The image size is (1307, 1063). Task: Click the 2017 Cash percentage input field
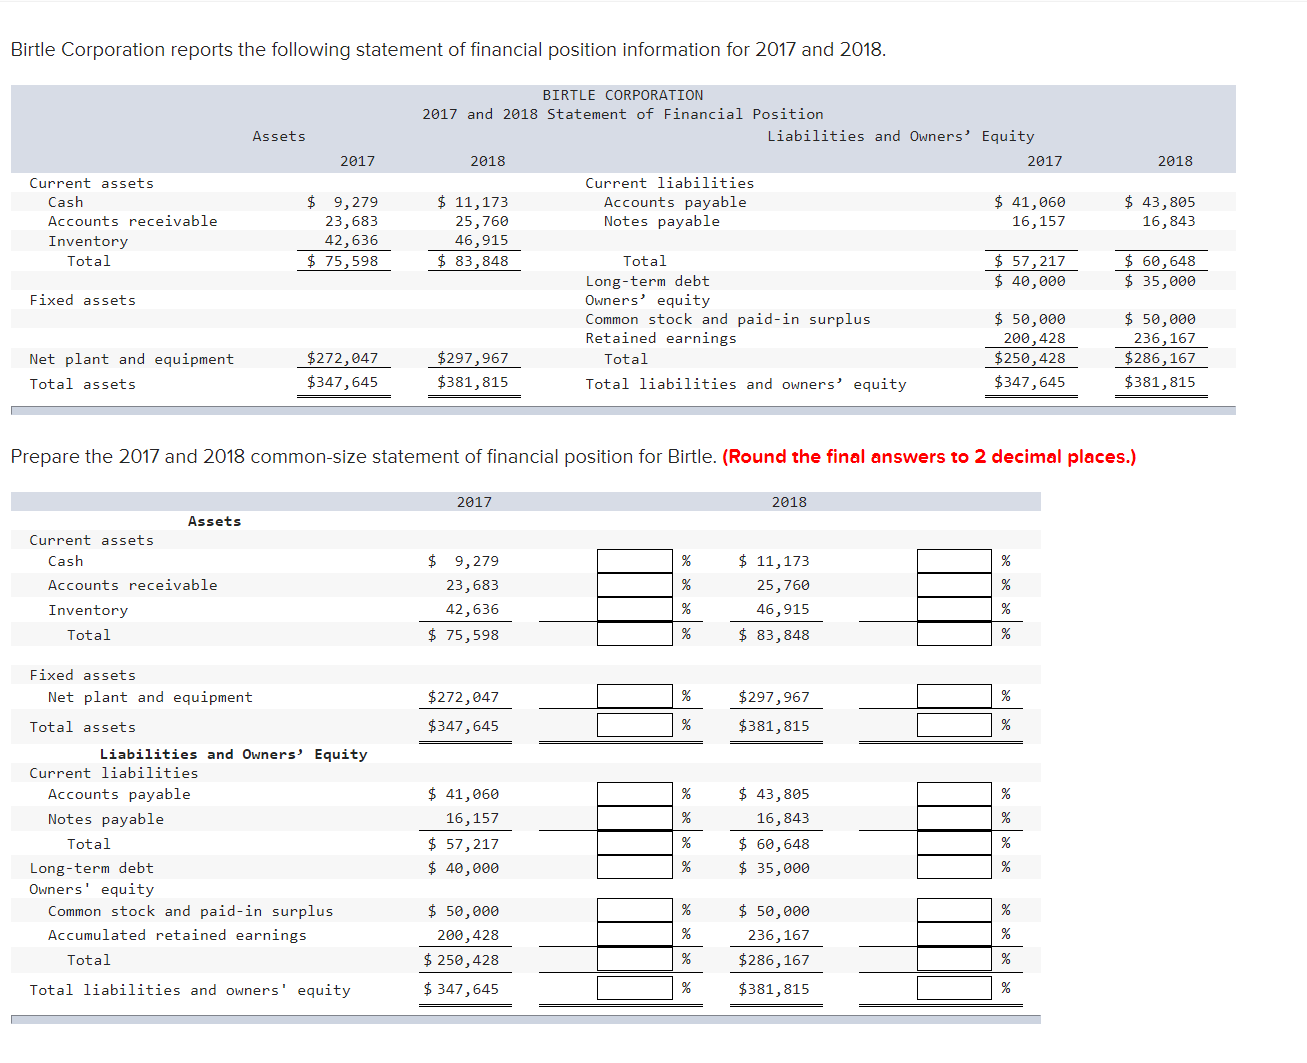tap(635, 560)
